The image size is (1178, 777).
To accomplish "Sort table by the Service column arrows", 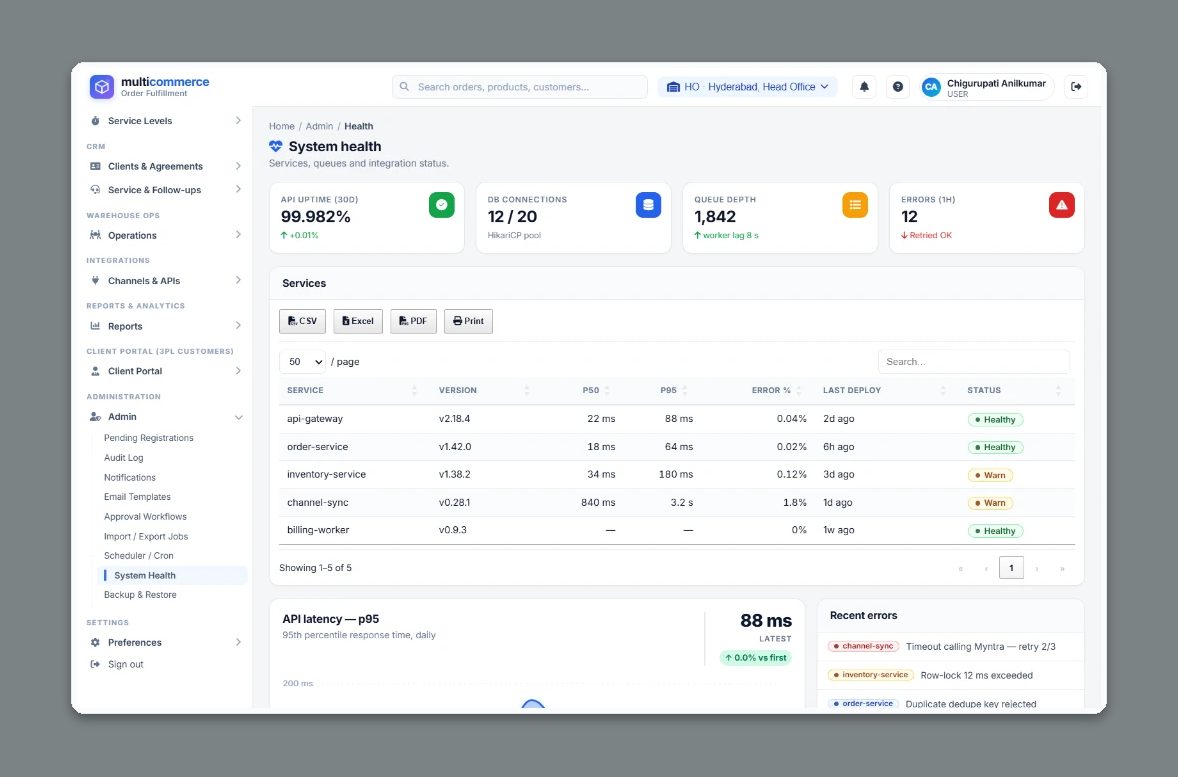I will point(415,391).
